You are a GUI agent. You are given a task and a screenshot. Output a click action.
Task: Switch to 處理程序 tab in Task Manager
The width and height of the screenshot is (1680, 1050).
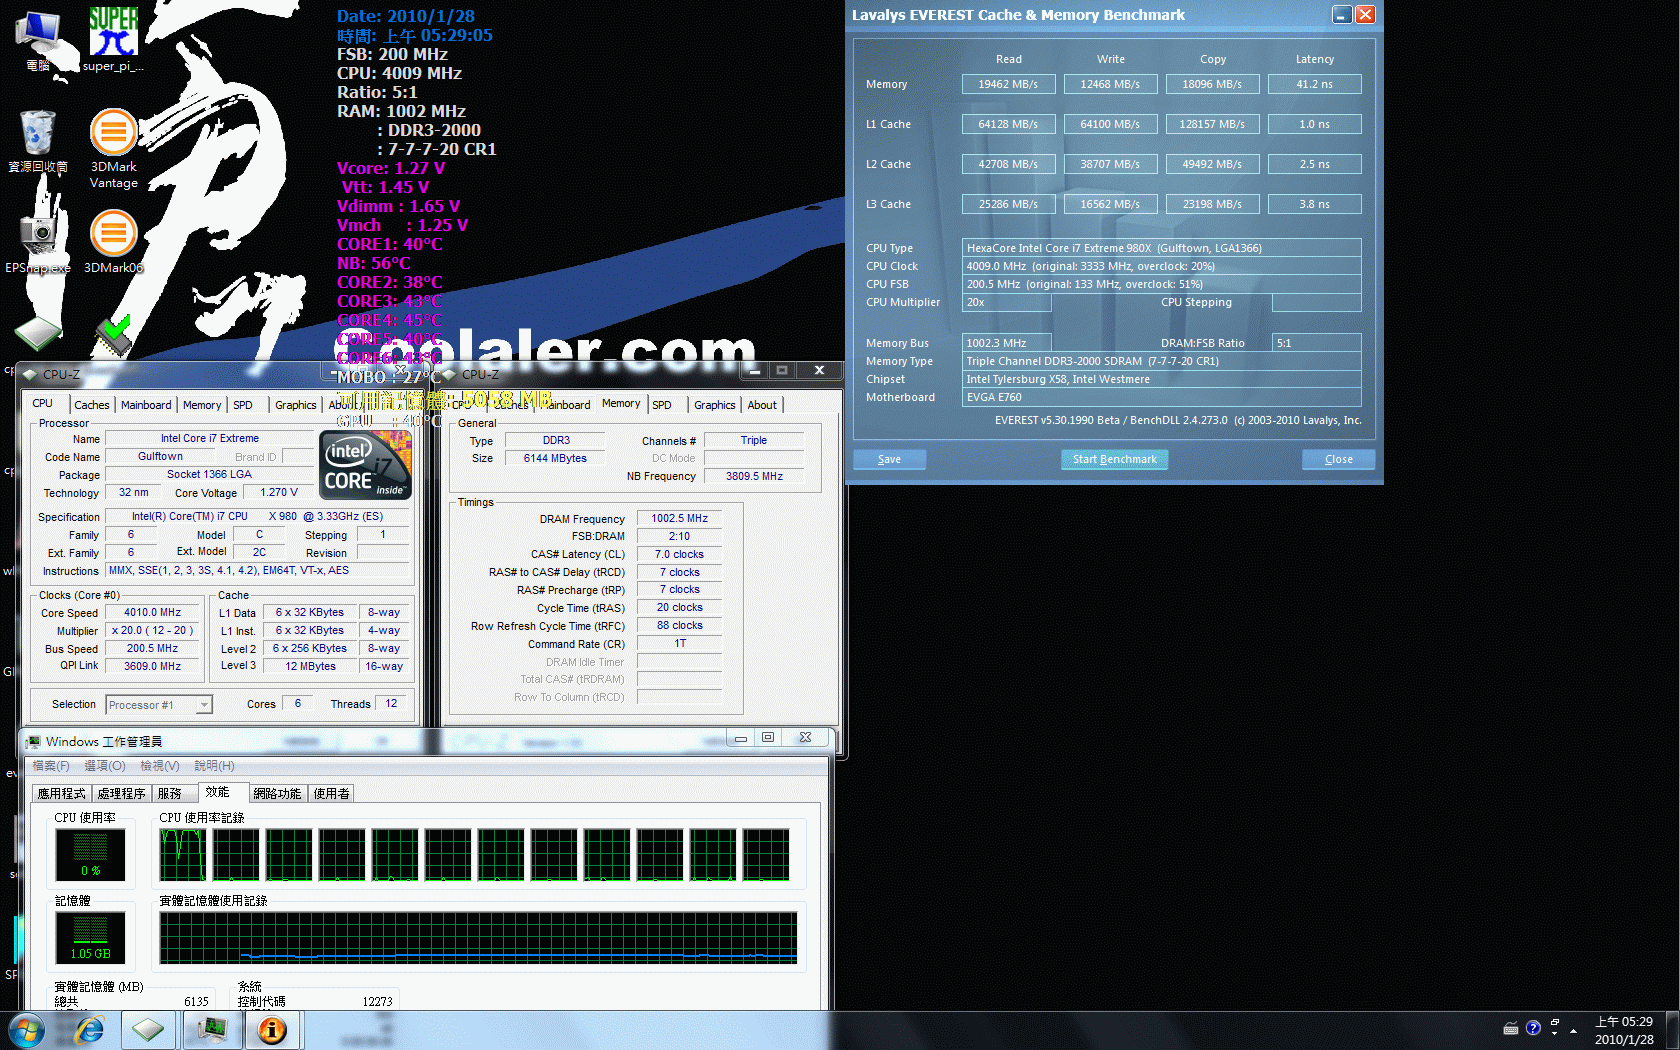(122, 793)
